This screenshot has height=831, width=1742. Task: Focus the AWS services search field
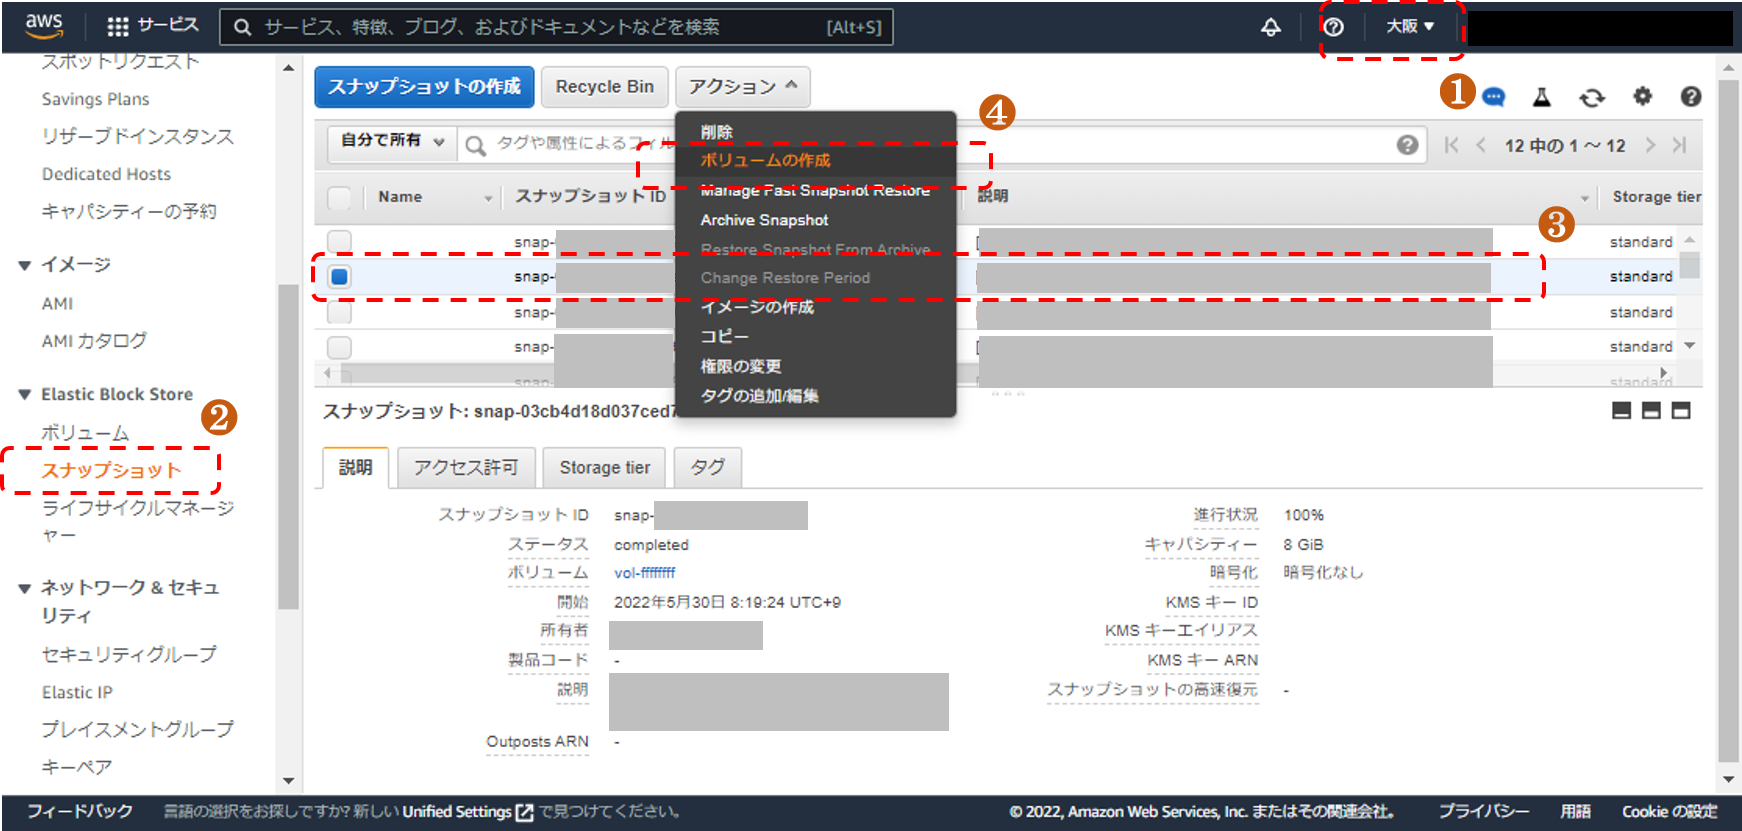pos(540,27)
